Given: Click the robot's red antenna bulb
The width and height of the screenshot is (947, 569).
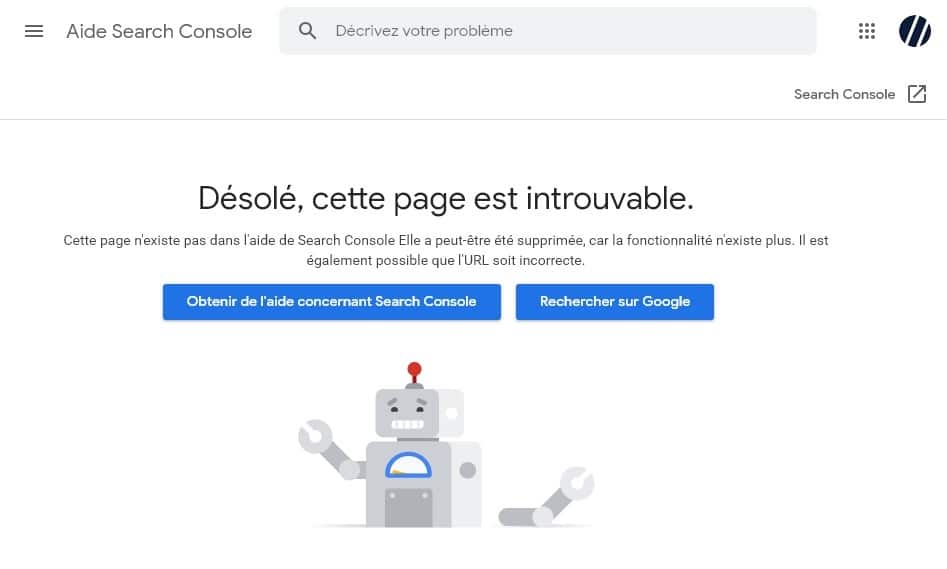Looking at the screenshot, I should (x=414, y=369).
